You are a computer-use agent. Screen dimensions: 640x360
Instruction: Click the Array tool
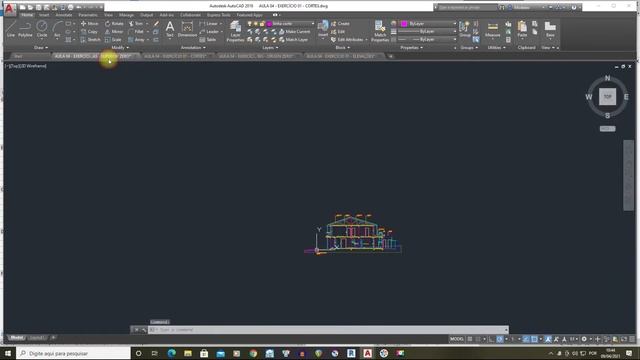136,40
